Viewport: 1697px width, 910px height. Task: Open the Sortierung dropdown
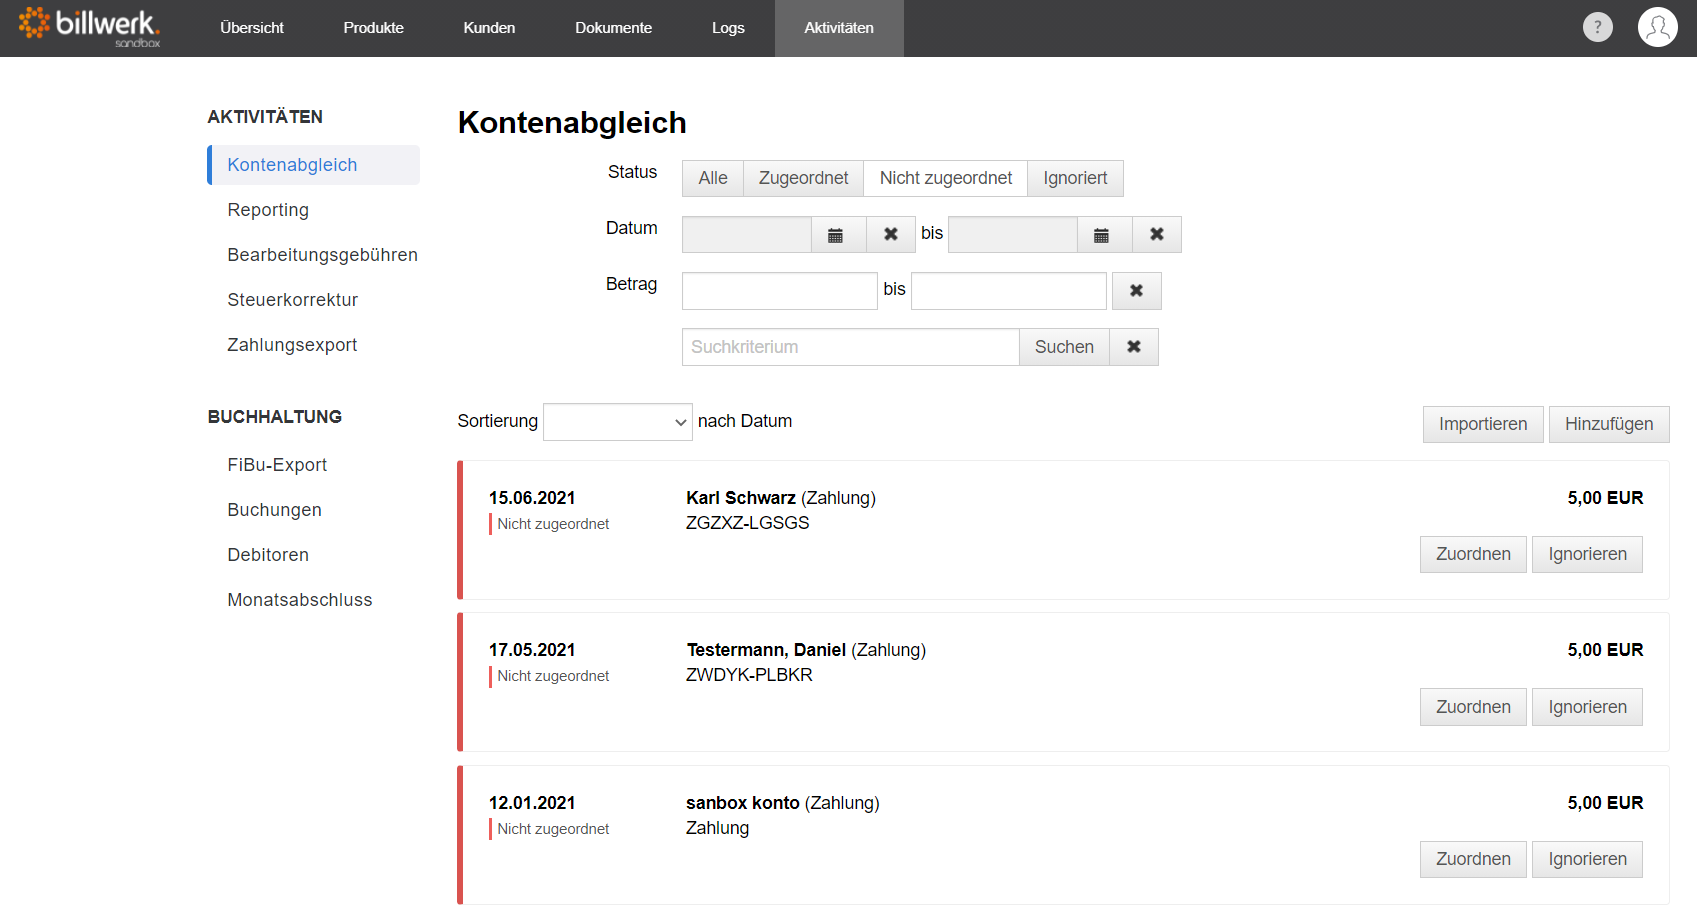(x=617, y=422)
